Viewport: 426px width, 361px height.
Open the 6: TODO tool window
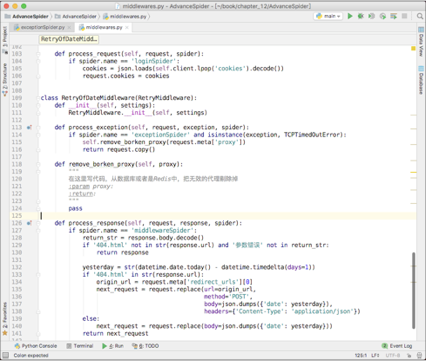pos(146,346)
